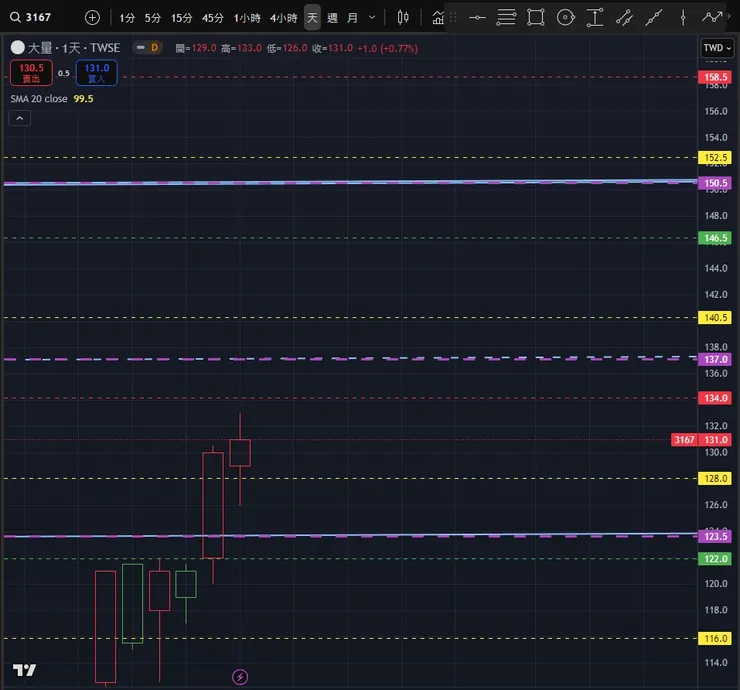Select the path polyline tool
This screenshot has width=740, height=690.
[712, 18]
